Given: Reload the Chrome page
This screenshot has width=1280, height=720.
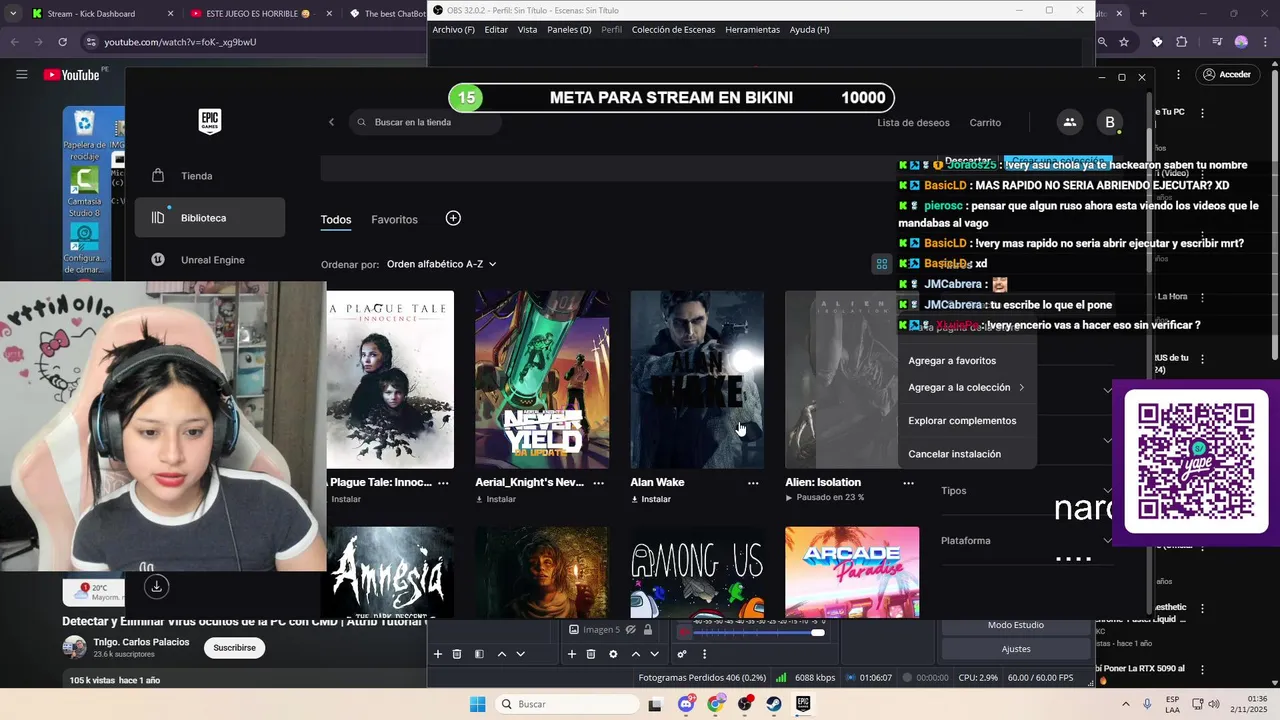Looking at the screenshot, I should tap(62, 42).
